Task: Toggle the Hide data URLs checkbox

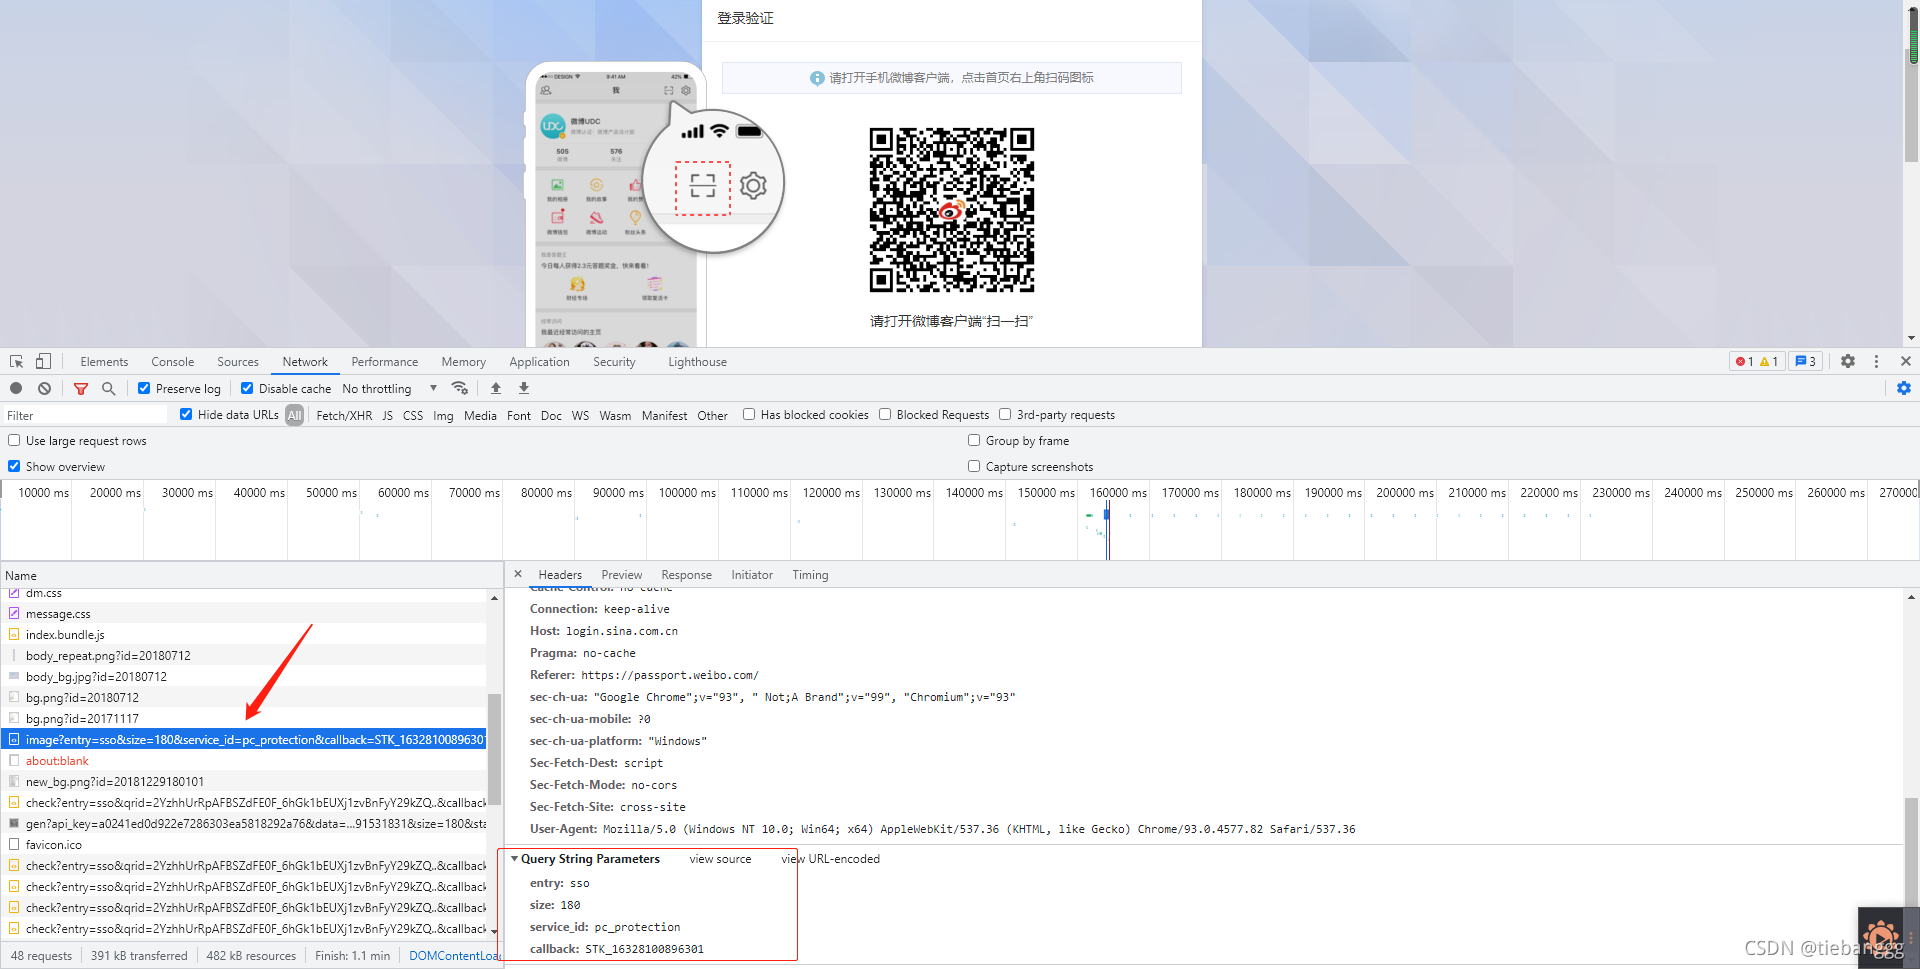Action: [x=186, y=414]
